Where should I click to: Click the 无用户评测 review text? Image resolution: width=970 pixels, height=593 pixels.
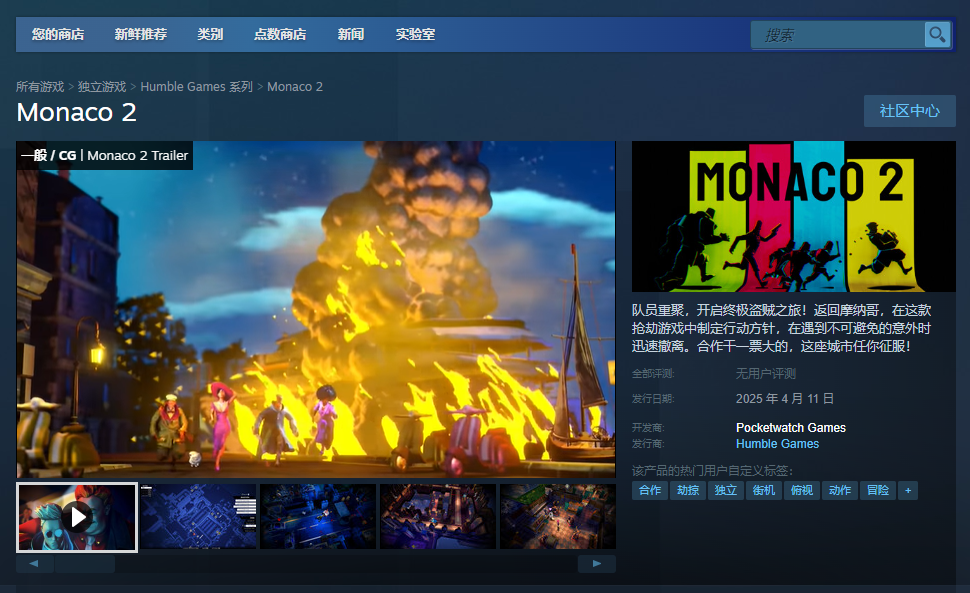(x=765, y=373)
